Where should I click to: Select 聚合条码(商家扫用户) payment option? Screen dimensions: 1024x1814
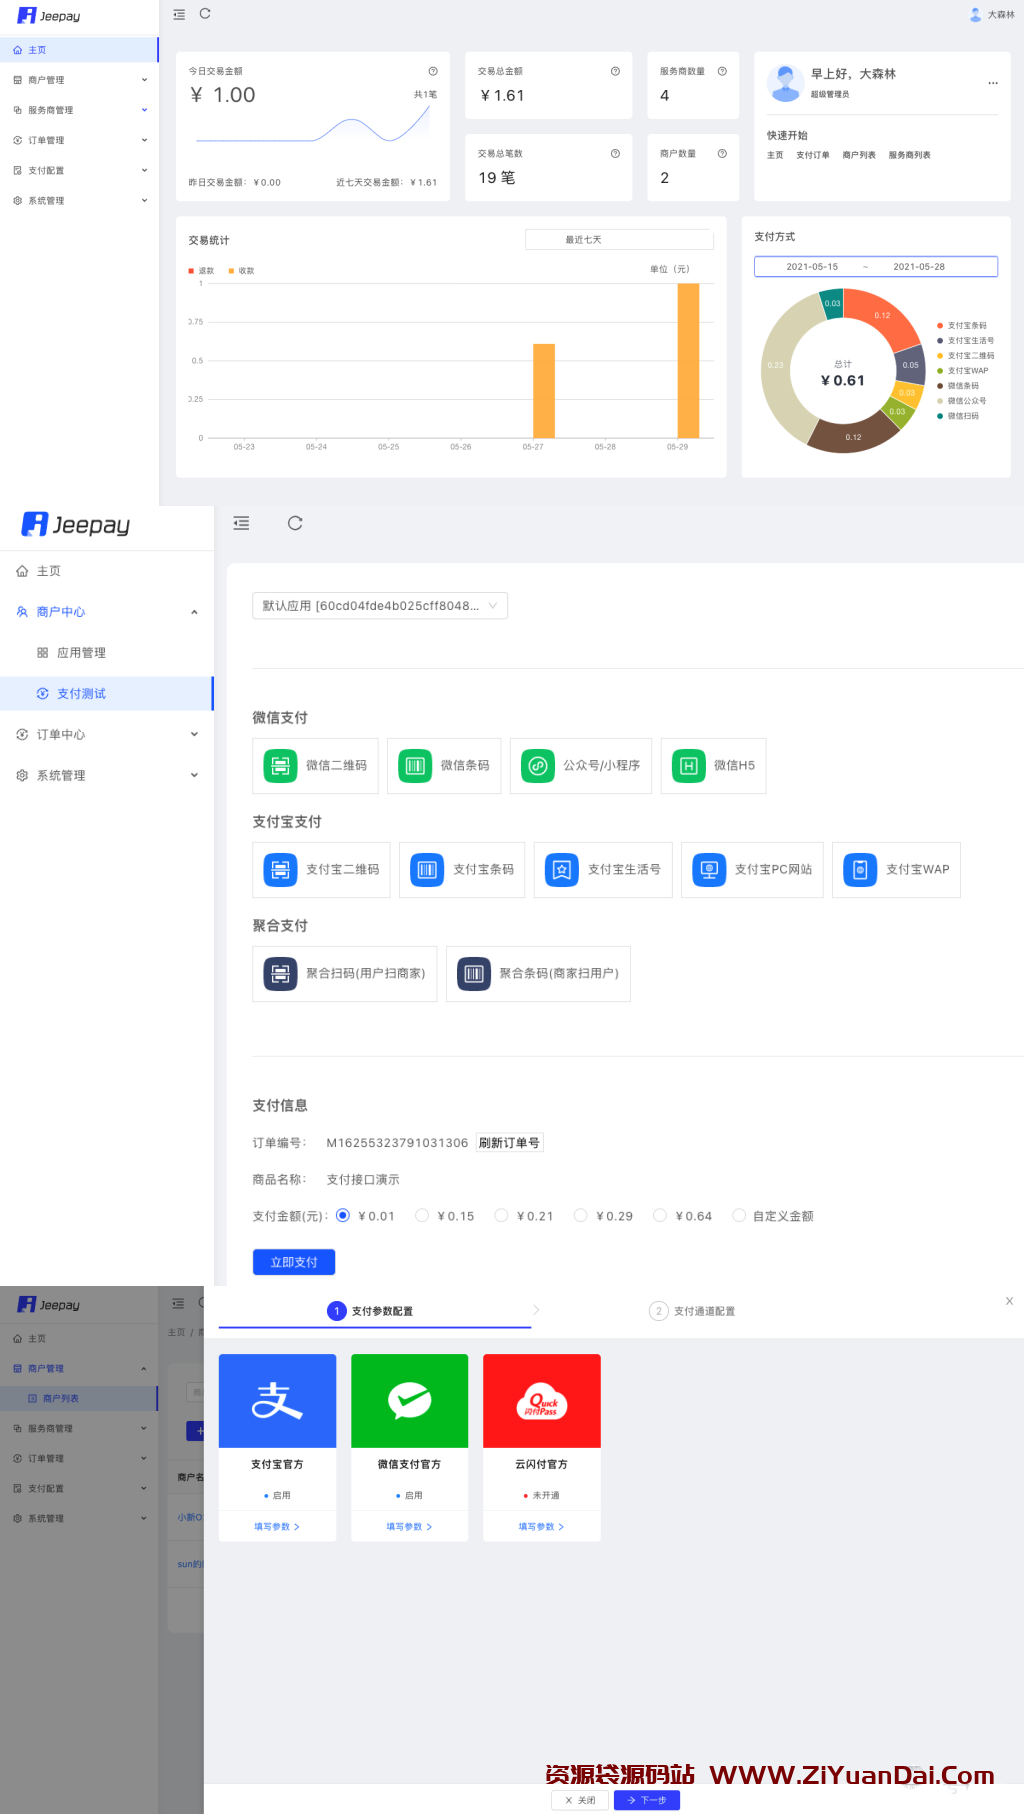pyautogui.click(x=539, y=974)
